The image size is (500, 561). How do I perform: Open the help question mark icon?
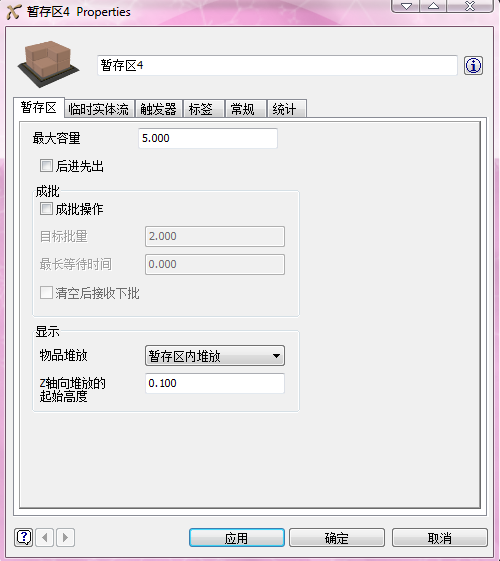pos(24,537)
